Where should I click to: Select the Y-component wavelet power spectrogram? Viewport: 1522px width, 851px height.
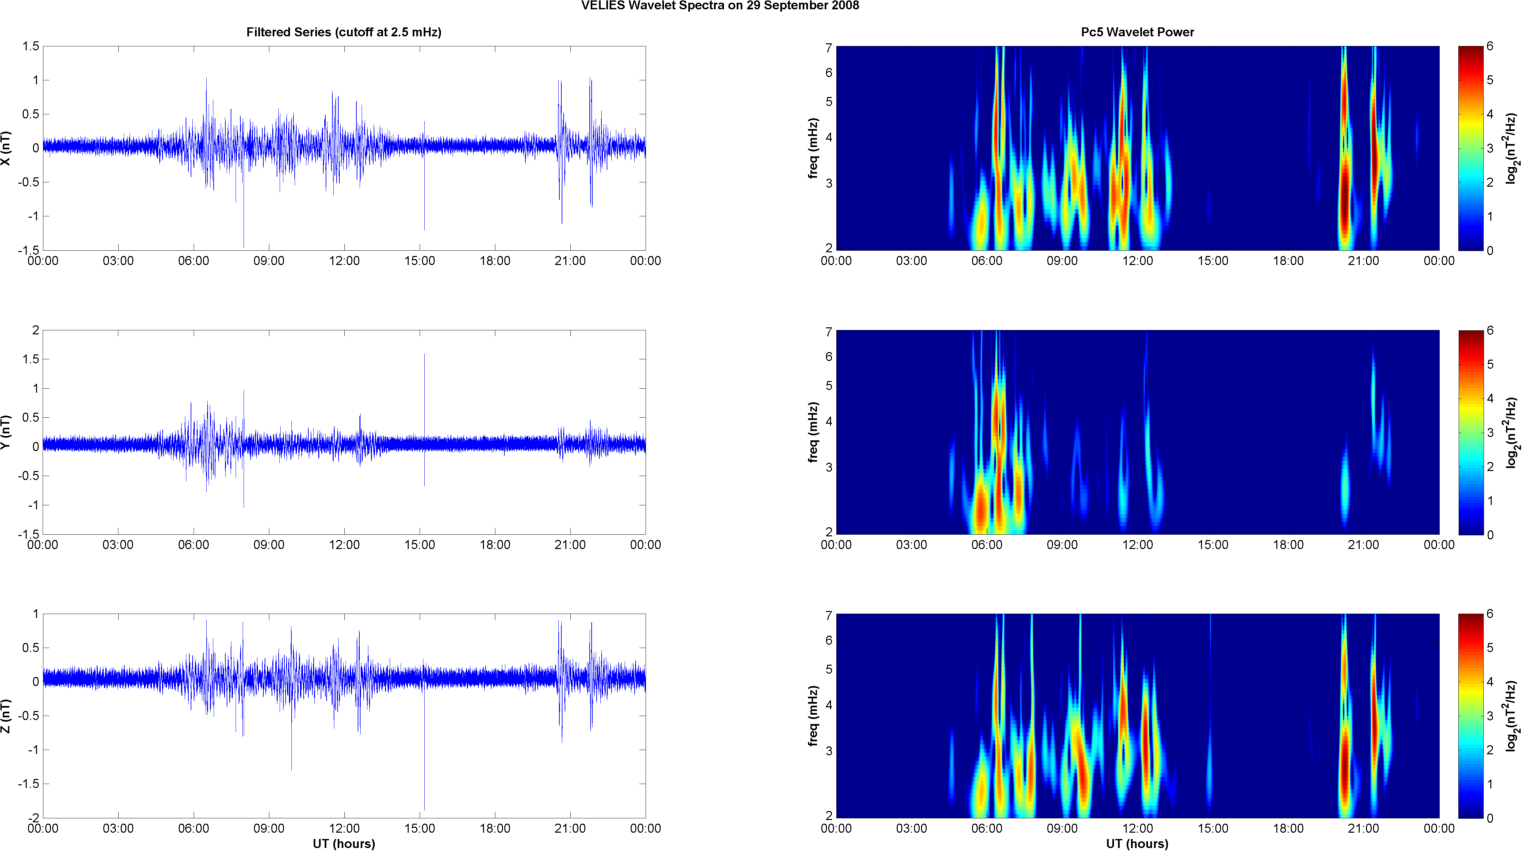(1137, 432)
